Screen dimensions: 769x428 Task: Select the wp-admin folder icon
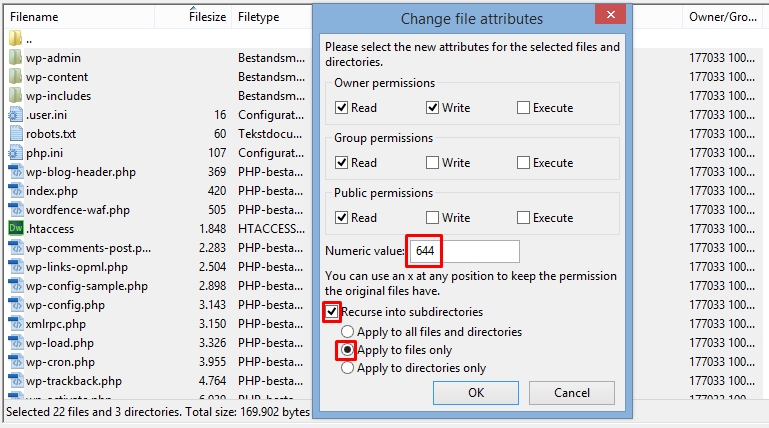point(15,57)
